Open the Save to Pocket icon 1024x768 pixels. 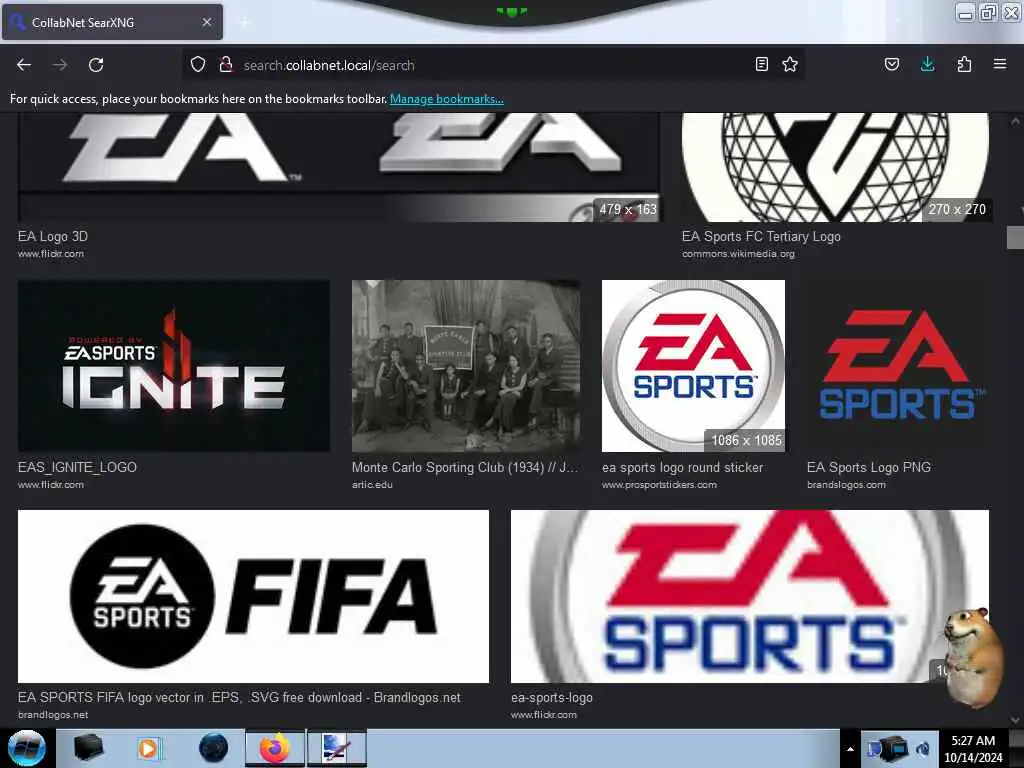point(892,64)
